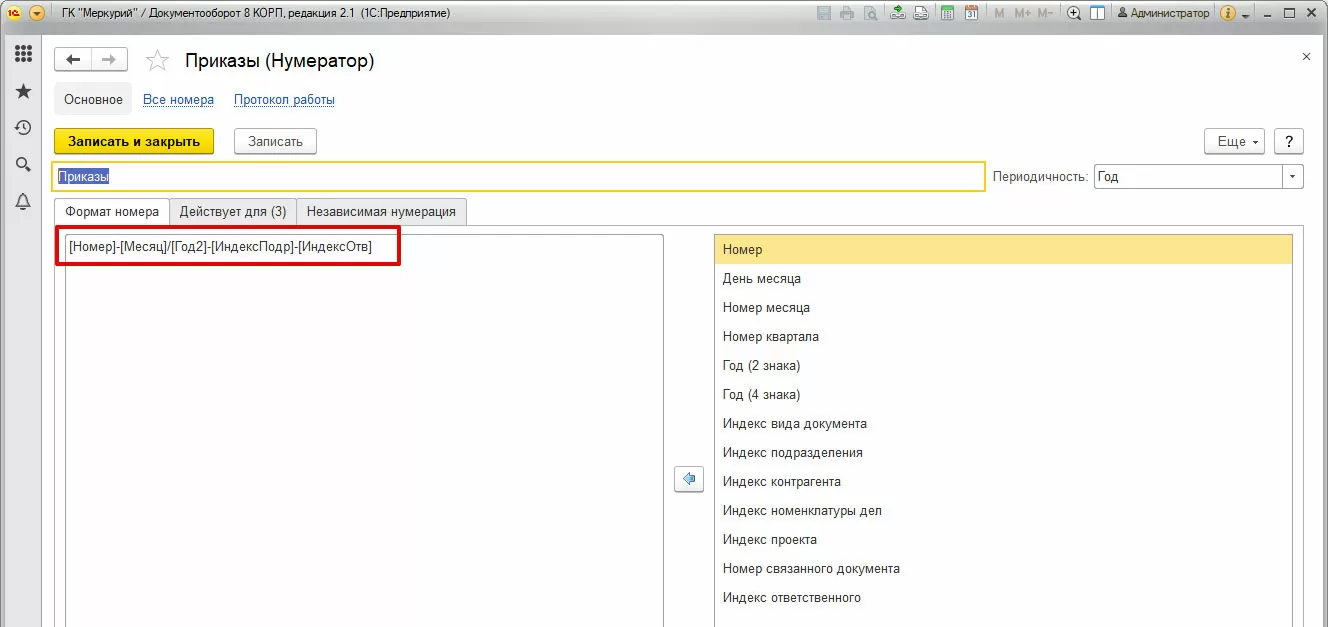
Task: Open History icon in the left sidebar
Action: 23,128
